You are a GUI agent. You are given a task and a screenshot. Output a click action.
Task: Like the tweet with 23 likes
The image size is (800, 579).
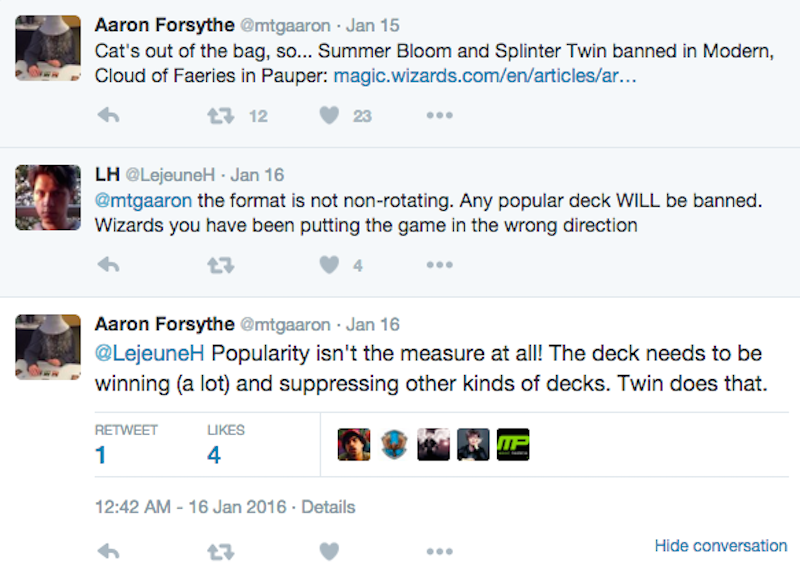tap(329, 115)
